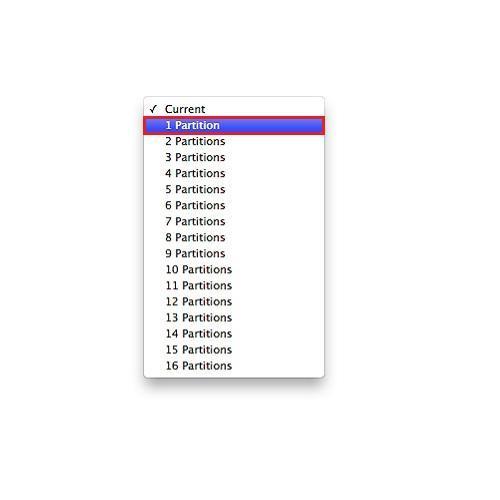Select 8 Partitions option

pos(234,237)
